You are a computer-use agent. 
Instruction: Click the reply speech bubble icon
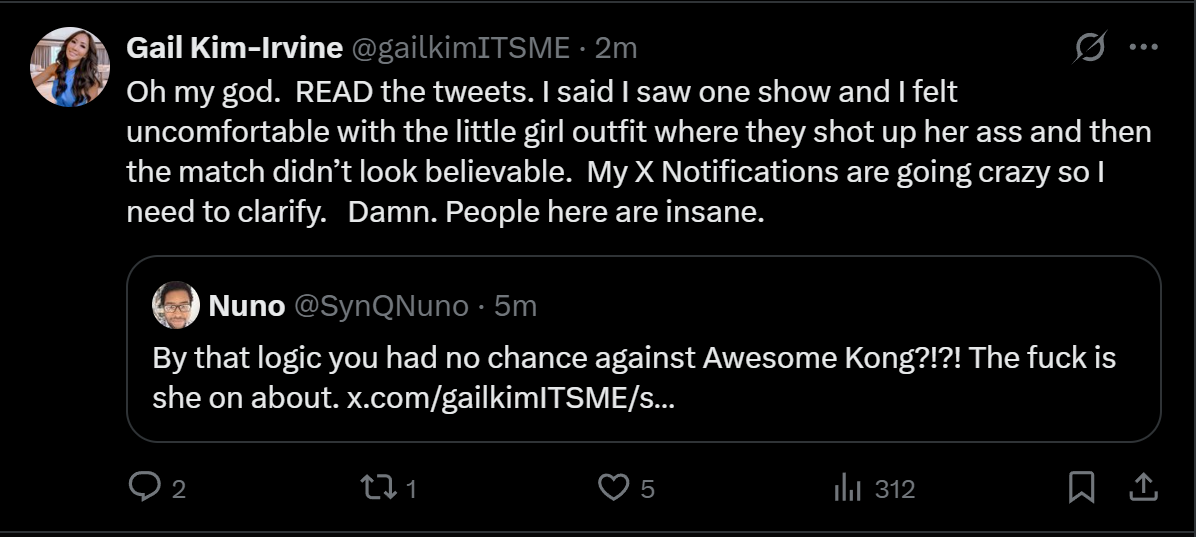pos(146,488)
